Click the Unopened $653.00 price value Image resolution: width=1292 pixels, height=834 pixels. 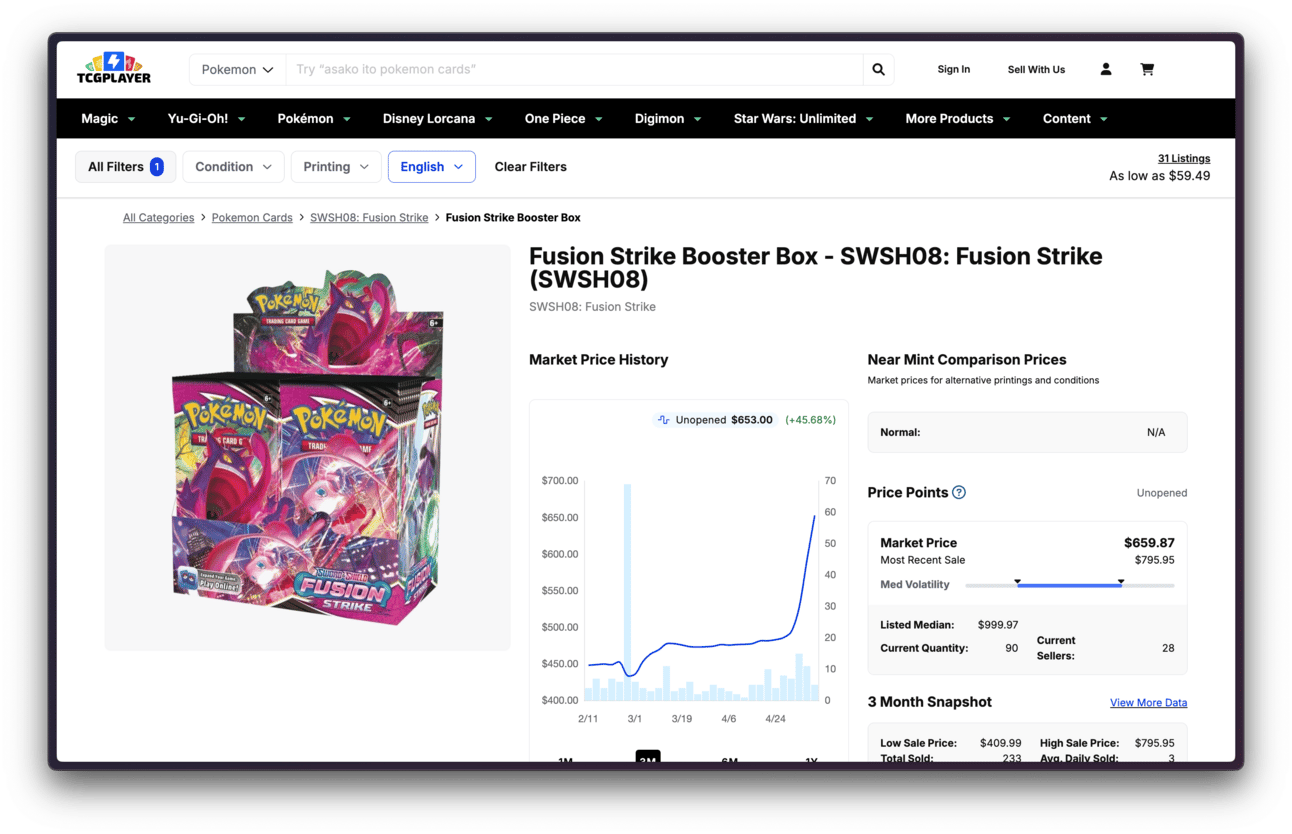pos(752,420)
